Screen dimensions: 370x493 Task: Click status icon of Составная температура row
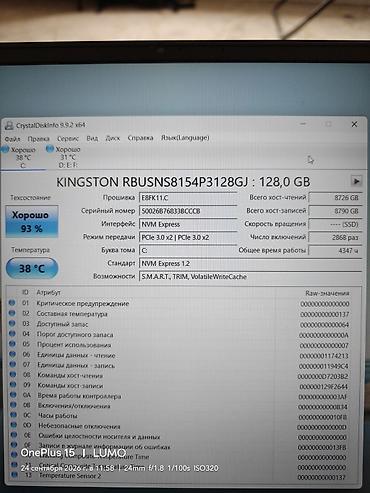pyautogui.click(x=12, y=313)
